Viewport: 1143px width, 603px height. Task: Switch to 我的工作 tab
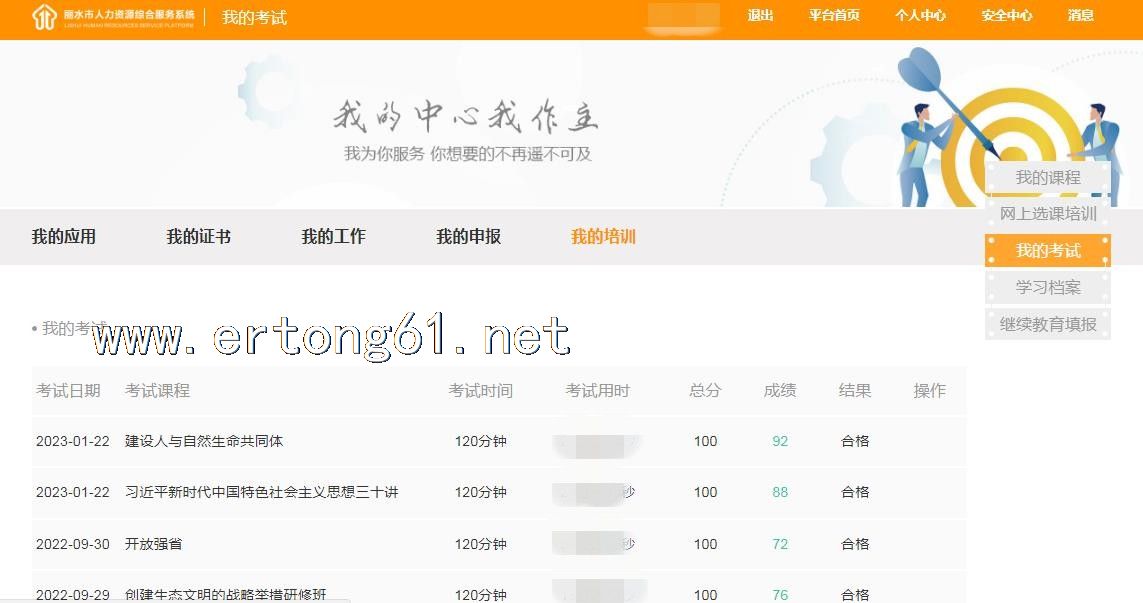coord(333,237)
